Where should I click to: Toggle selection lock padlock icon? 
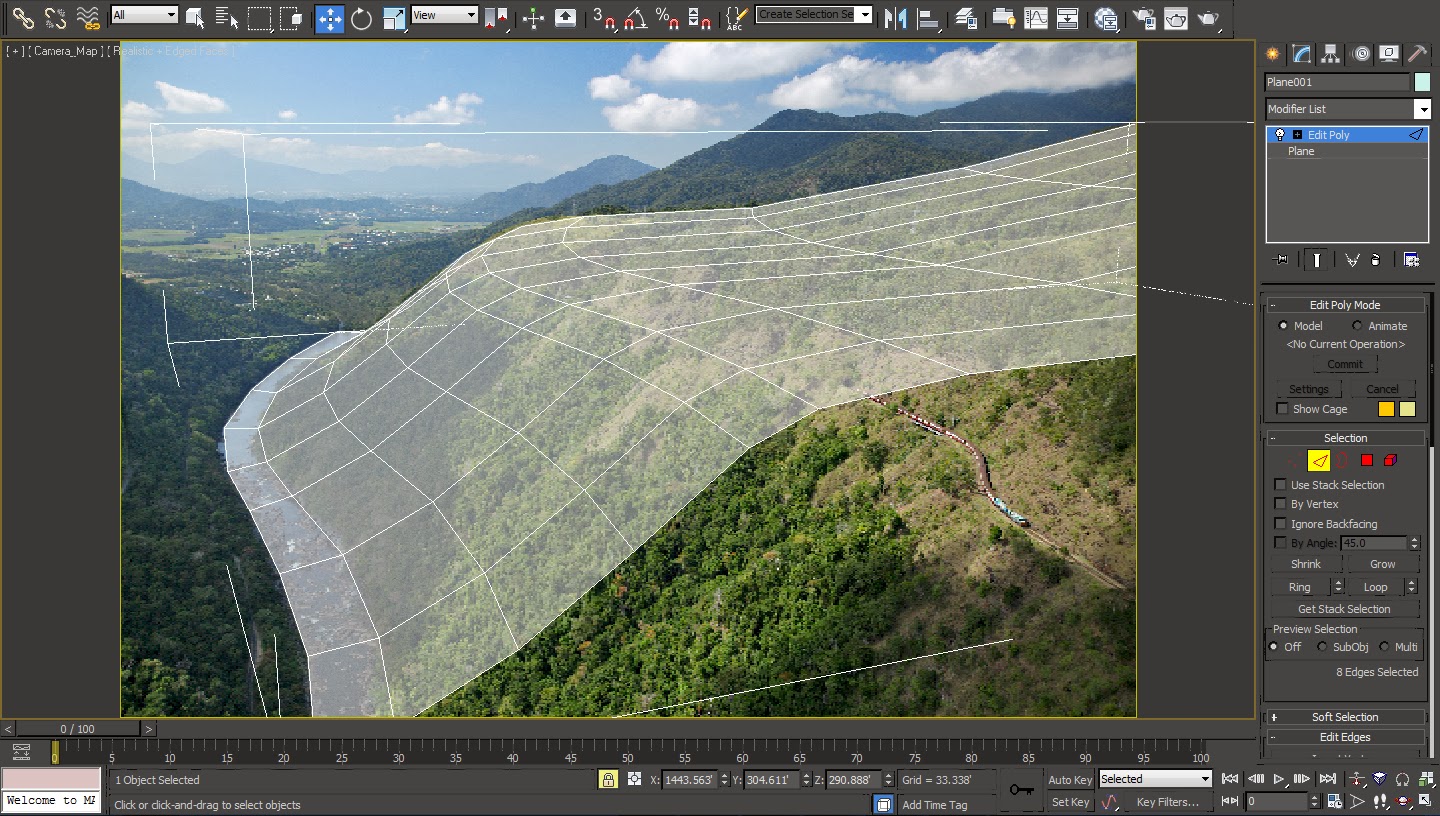[608, 780]
